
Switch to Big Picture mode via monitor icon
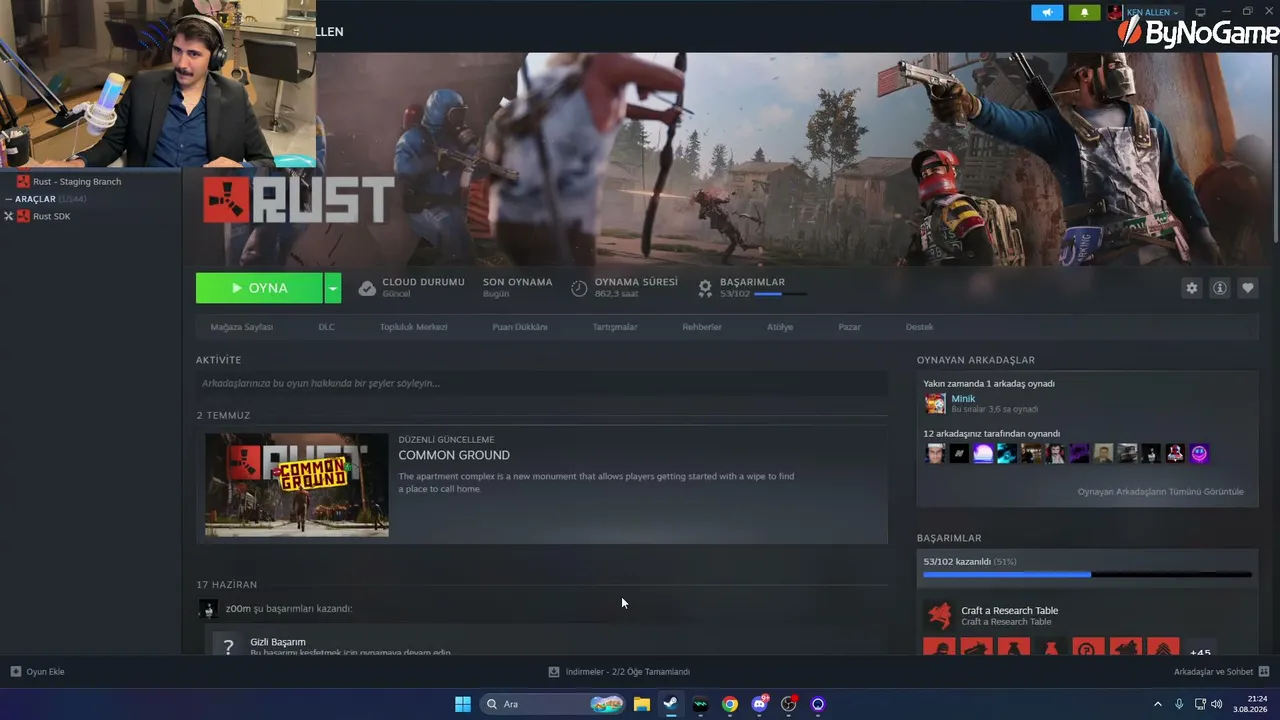pyautogui.click(x=1201, y=12)
